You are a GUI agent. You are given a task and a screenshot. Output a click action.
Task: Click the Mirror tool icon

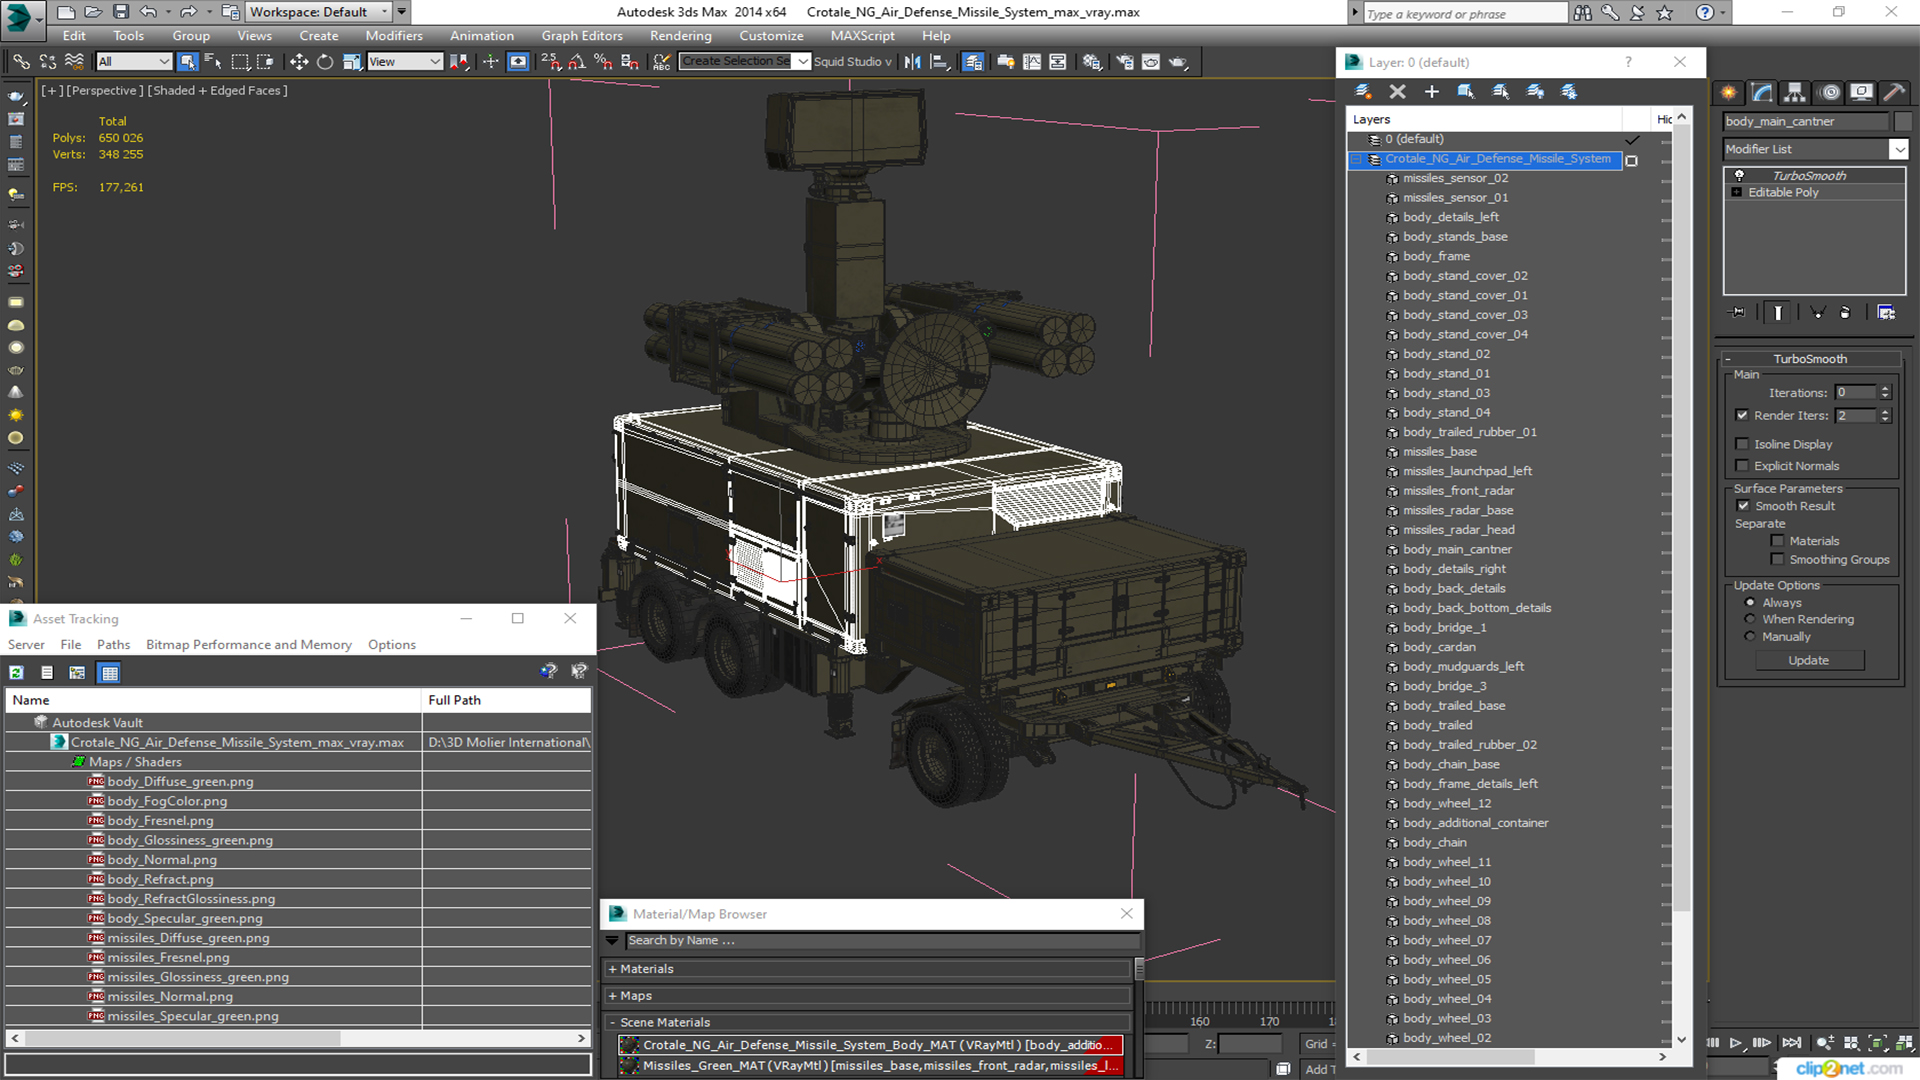click(x=912, y=62)
